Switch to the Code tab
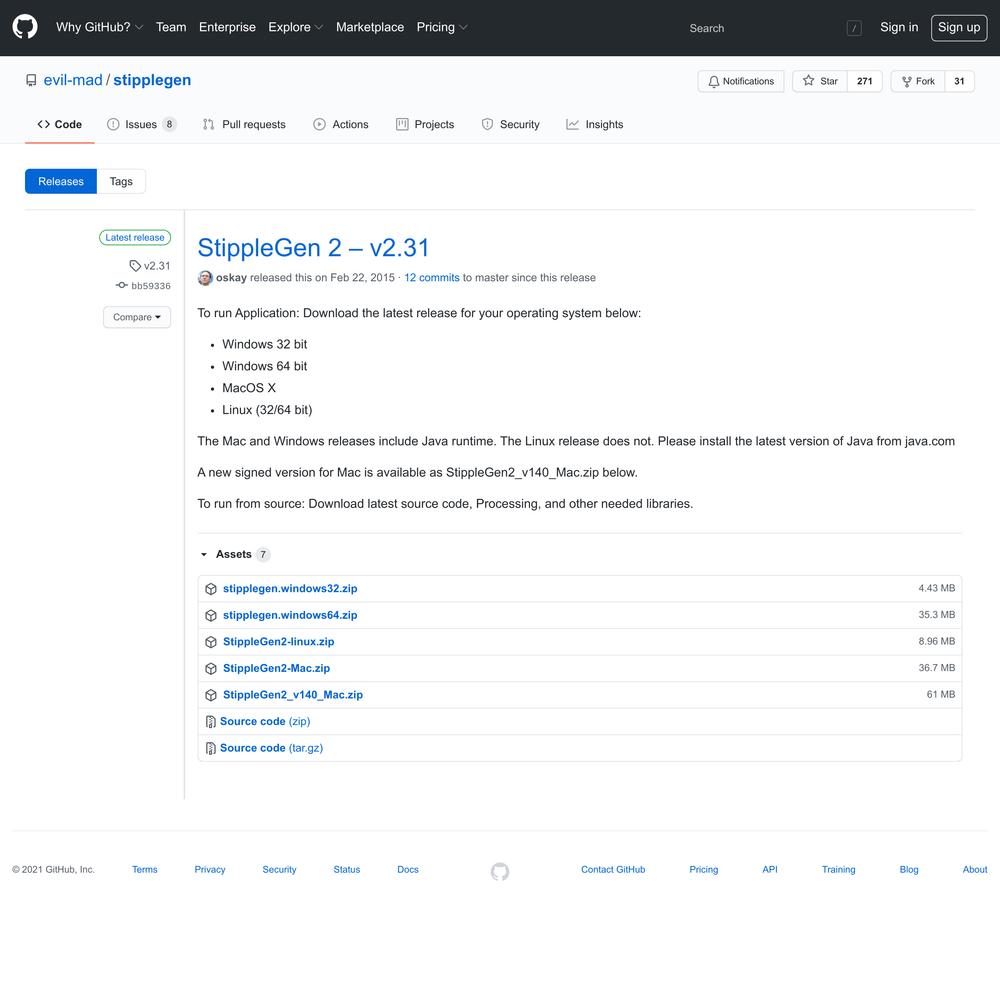Screen dimensions: 1000x1000 [x=59, y=124]
